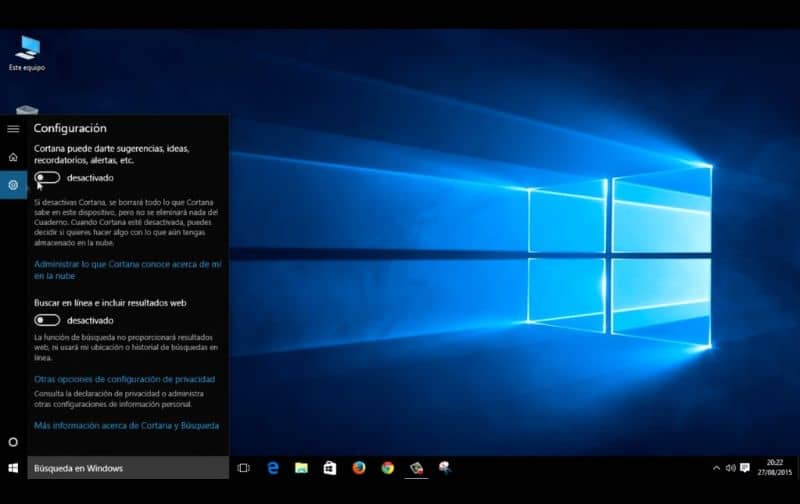Launch Google Chrome from the taskbar
Viewport: 800px width, 504px height.
pyautogui.click(x=388, y=468)
